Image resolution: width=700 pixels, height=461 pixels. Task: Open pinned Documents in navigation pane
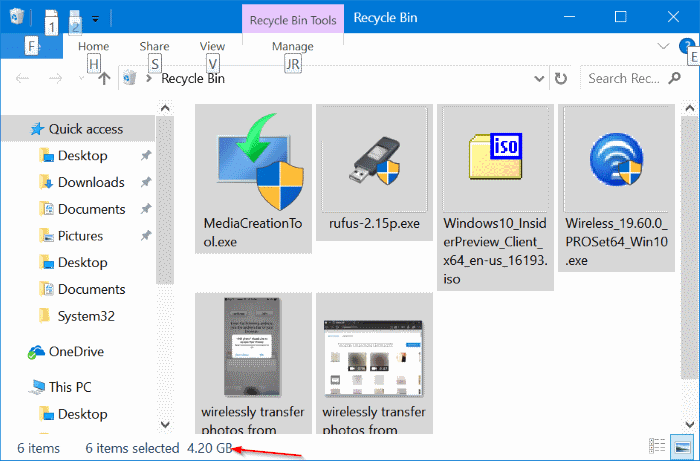[92, 209]
